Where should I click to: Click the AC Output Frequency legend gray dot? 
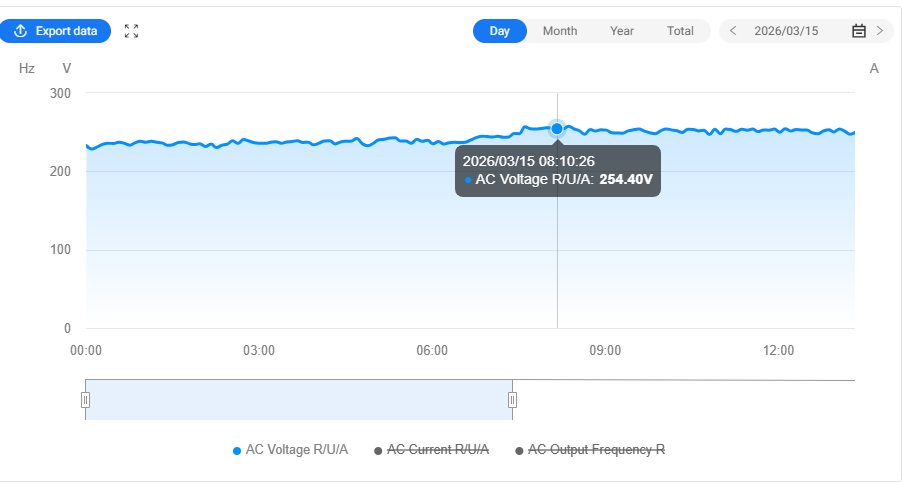[519, 451]
